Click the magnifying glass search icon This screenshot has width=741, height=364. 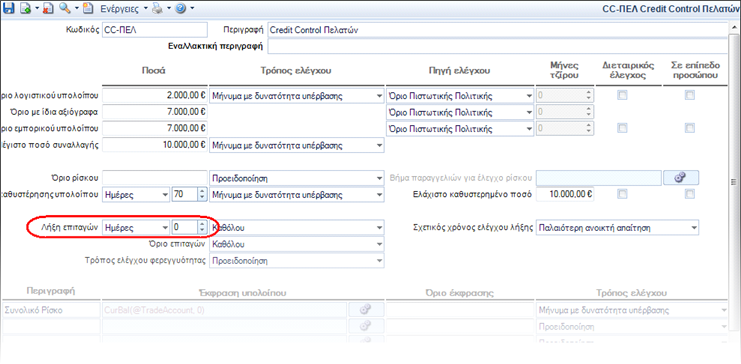[x=65, y=8]
